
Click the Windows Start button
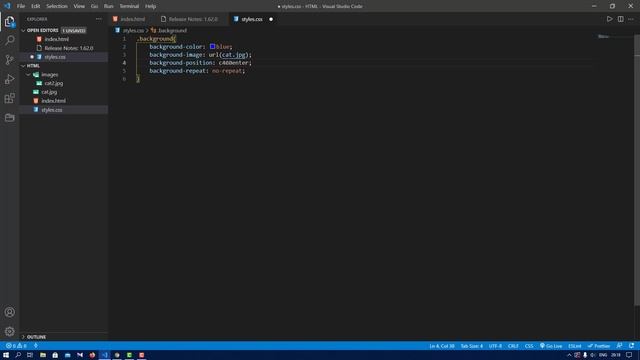(6, 355)
